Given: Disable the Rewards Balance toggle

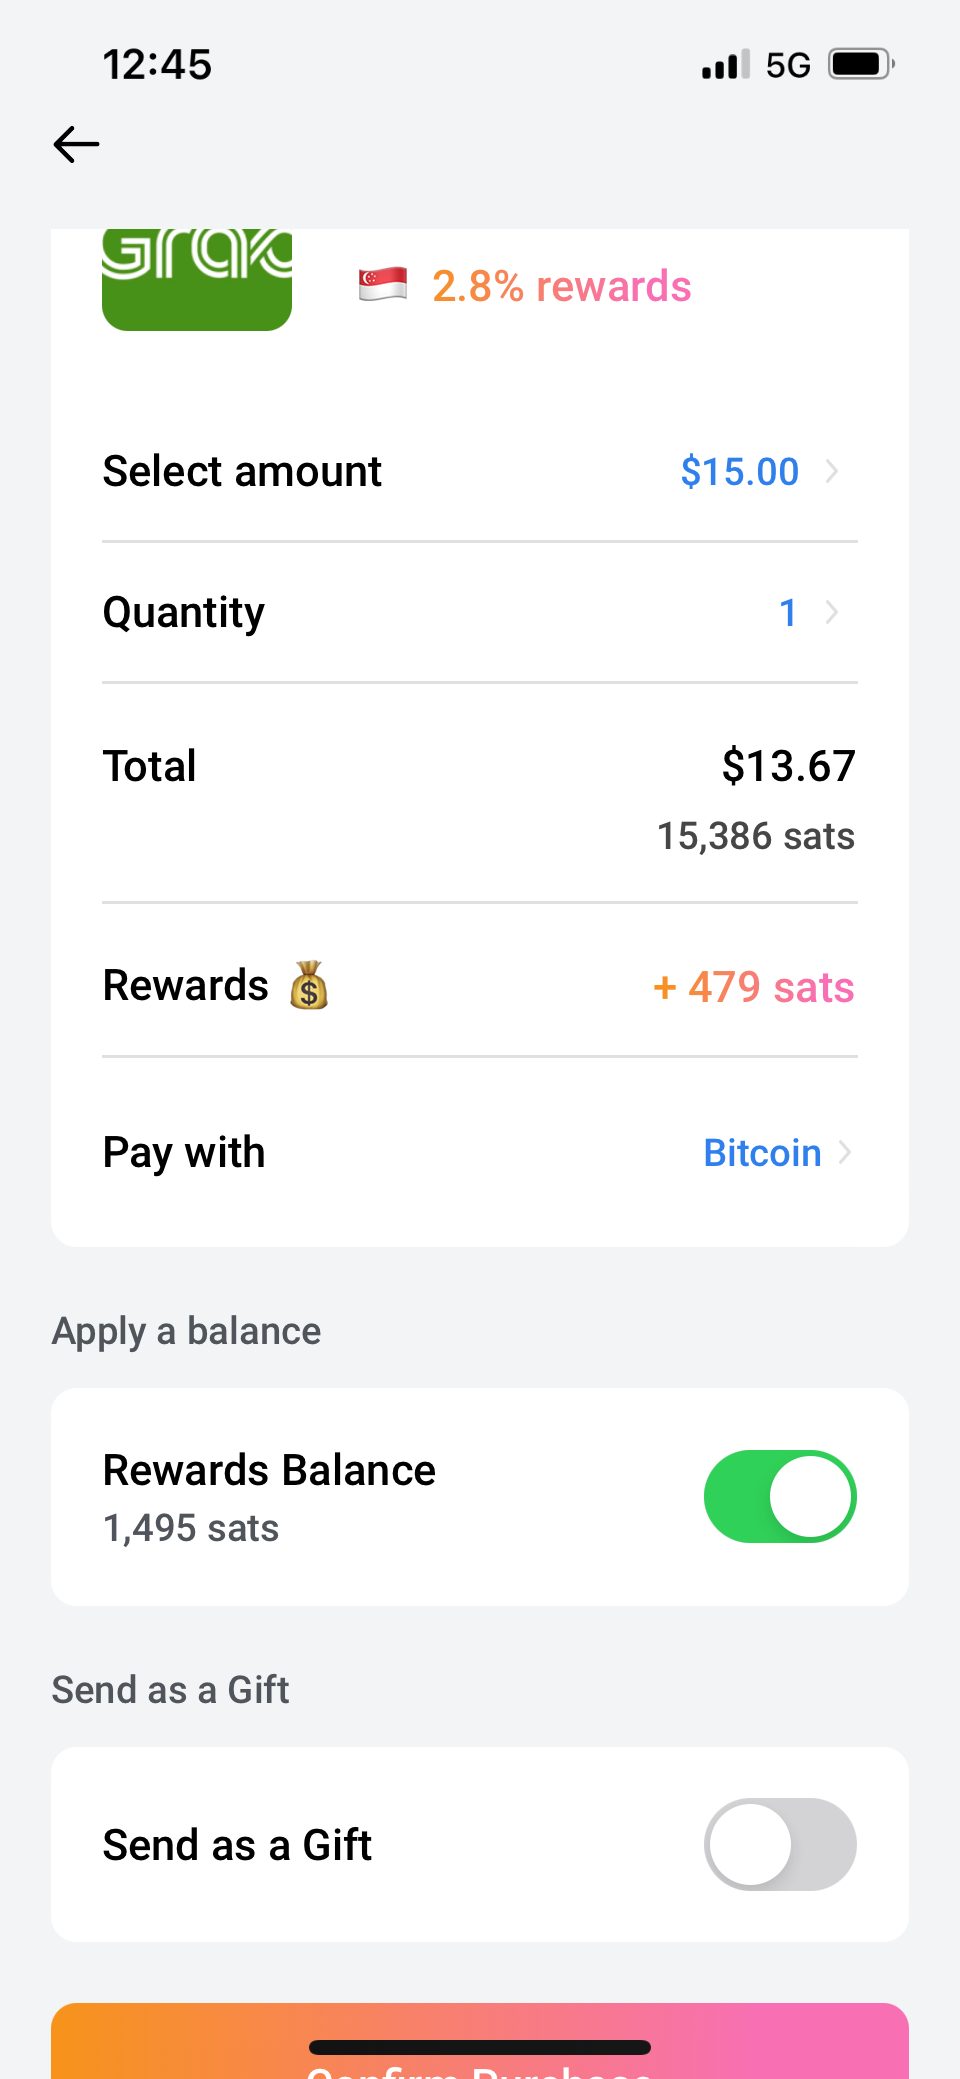Looking at the screenshot, I should coord(780,1496).
